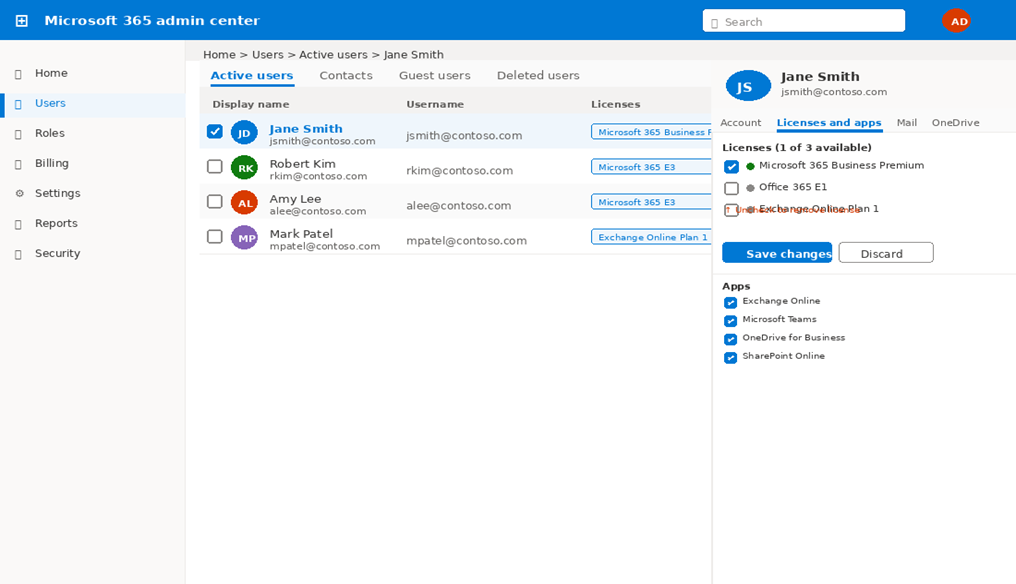1016x584 pixels.
Task: Uncheck the Microsoft Teams app
Action: point(730,321)
